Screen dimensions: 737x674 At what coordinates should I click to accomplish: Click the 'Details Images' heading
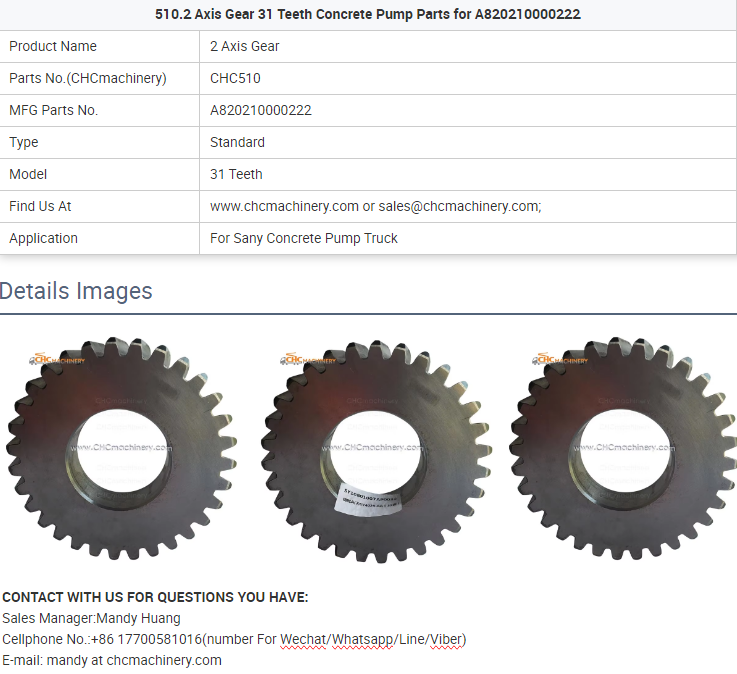coord(76,291)
